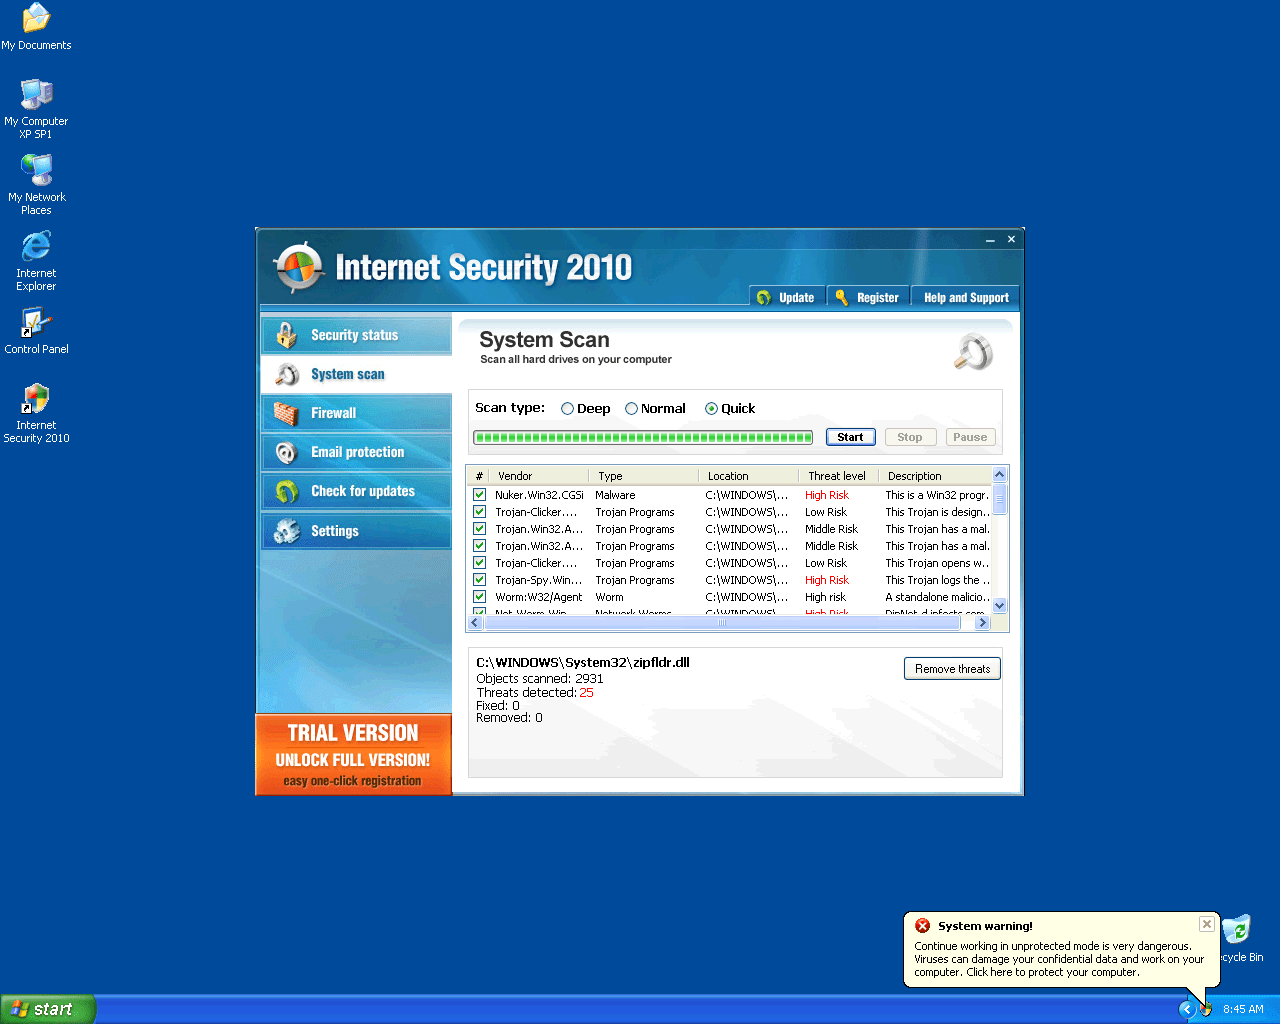The width and height of the screenshot is (1280, 1024).
Task: Click the Internet Security 2010 shield logo
Action: click(x=298, y=267)
